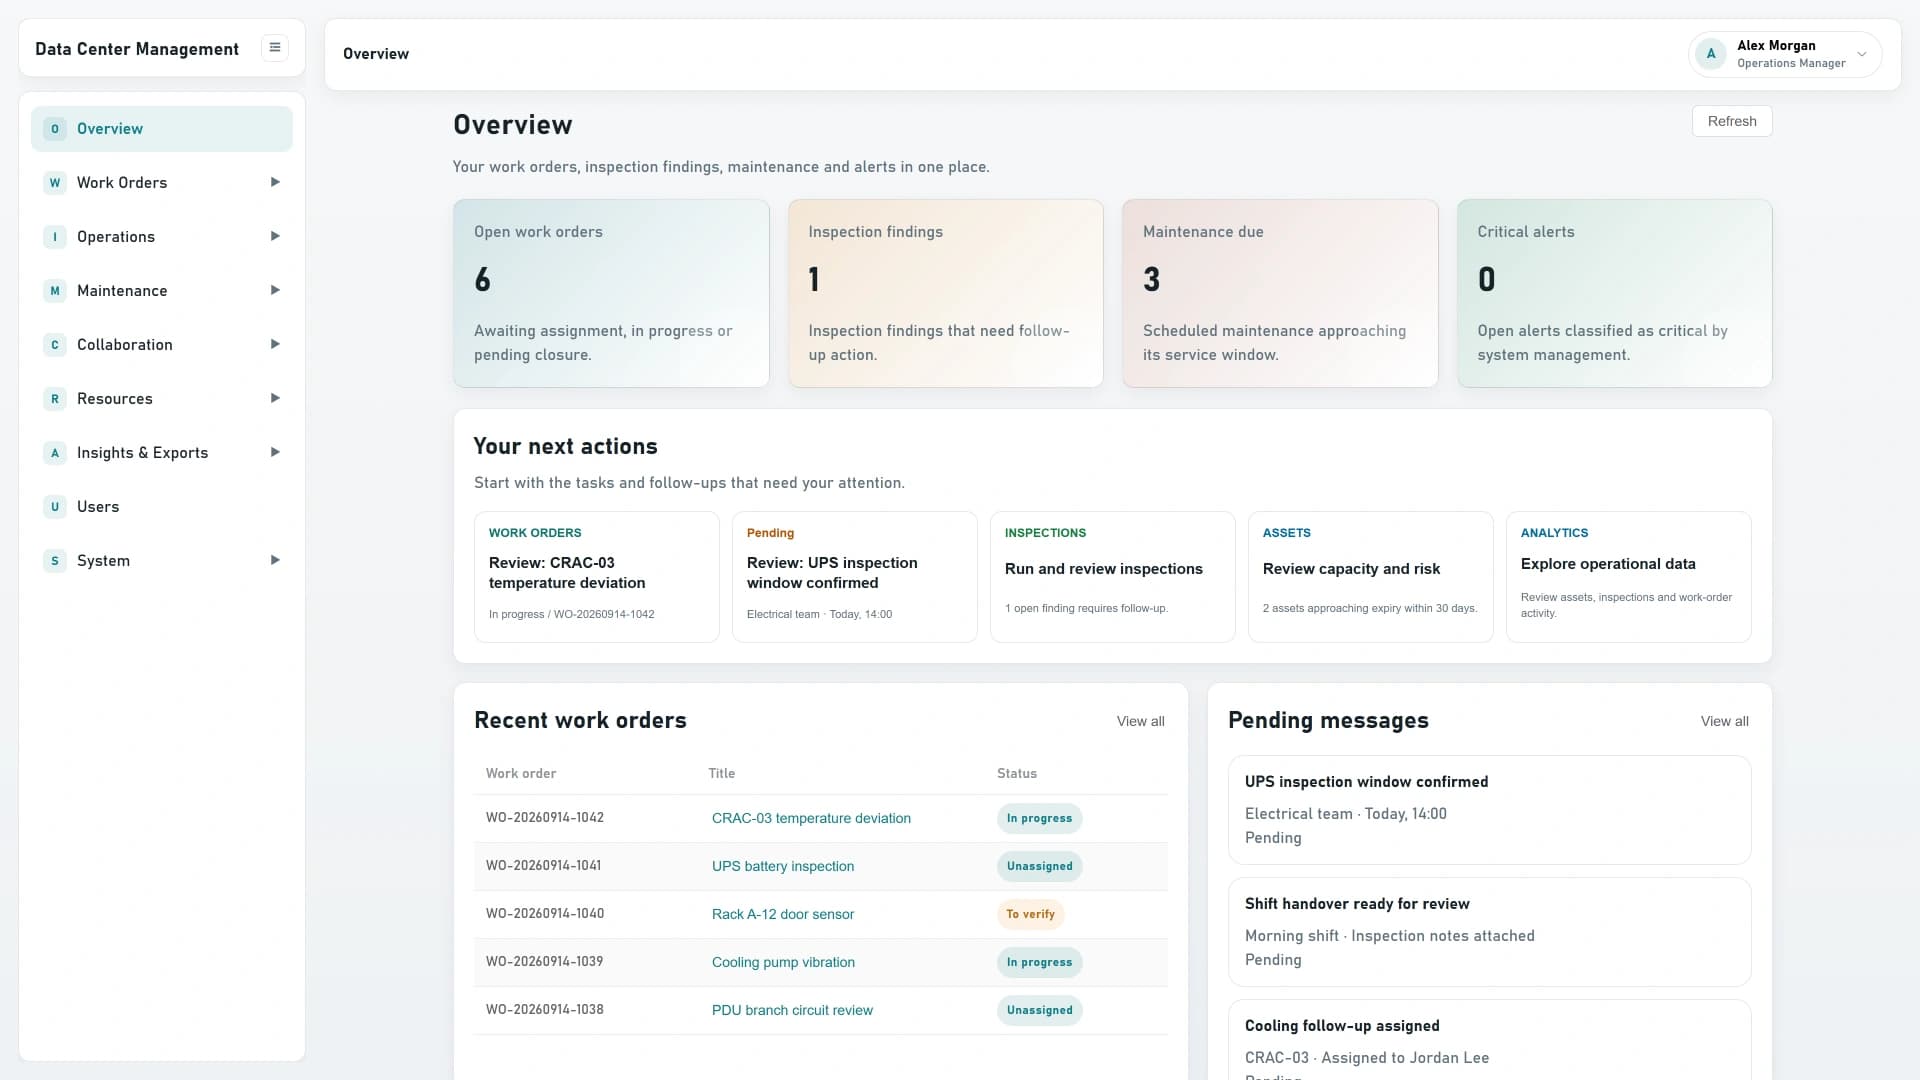Open the Critical alerts summary card
This screenshot has height=1080, width=1920.
[1614, 293]
